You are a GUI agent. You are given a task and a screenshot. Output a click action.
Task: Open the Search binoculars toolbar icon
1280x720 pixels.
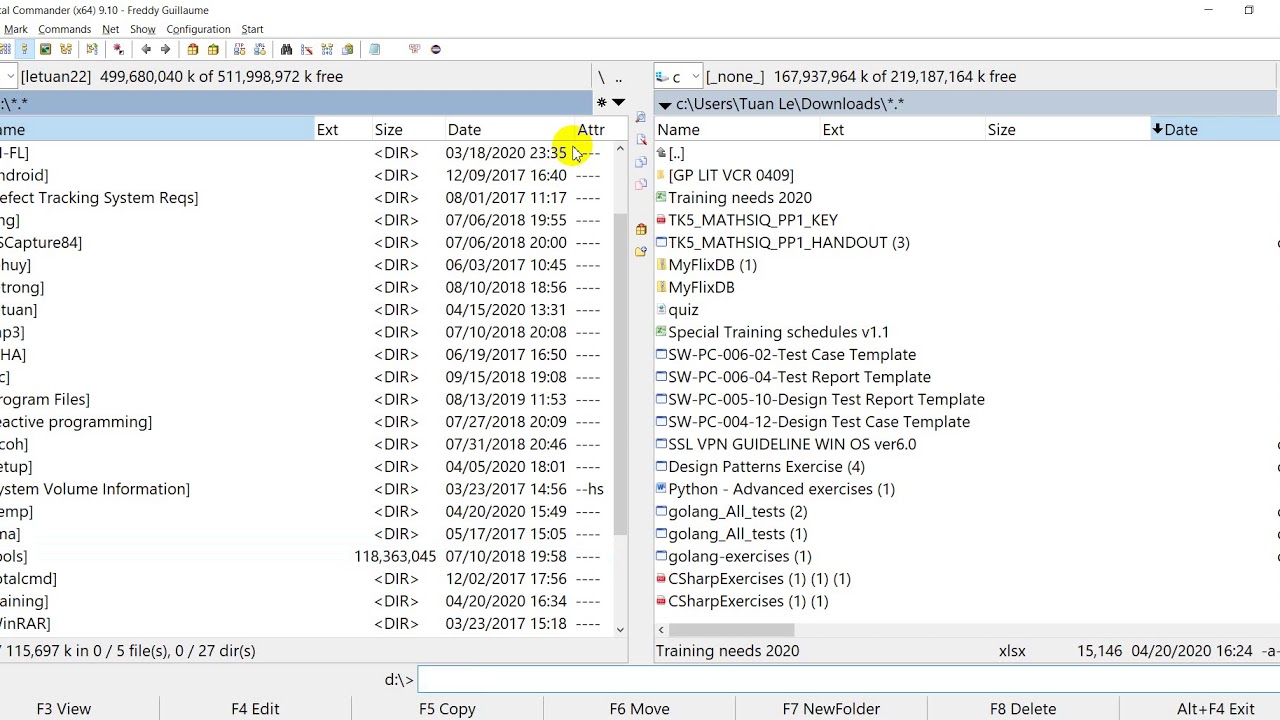pyautogui.click(x=286, y=49)
